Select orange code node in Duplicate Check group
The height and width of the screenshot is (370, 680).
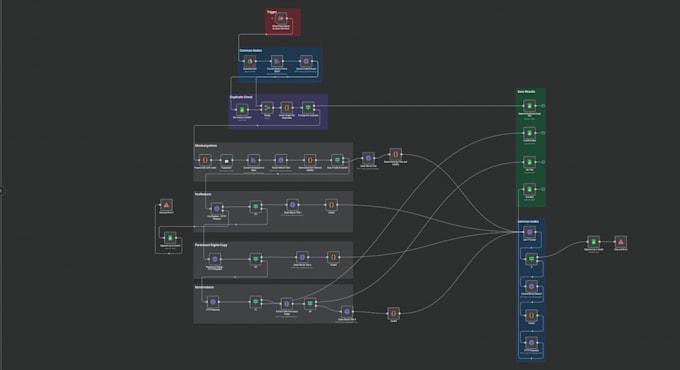click(x=286, y=108)
